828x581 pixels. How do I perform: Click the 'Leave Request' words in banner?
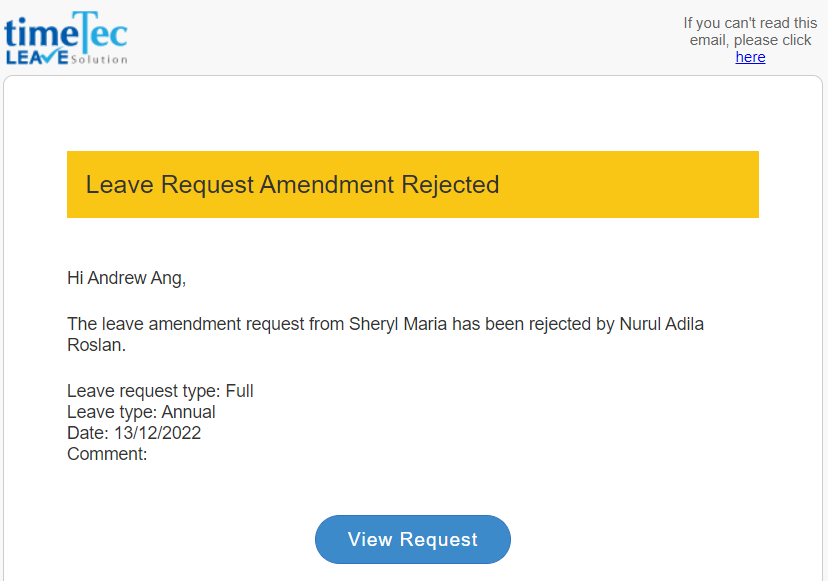(x=170, y=185)
